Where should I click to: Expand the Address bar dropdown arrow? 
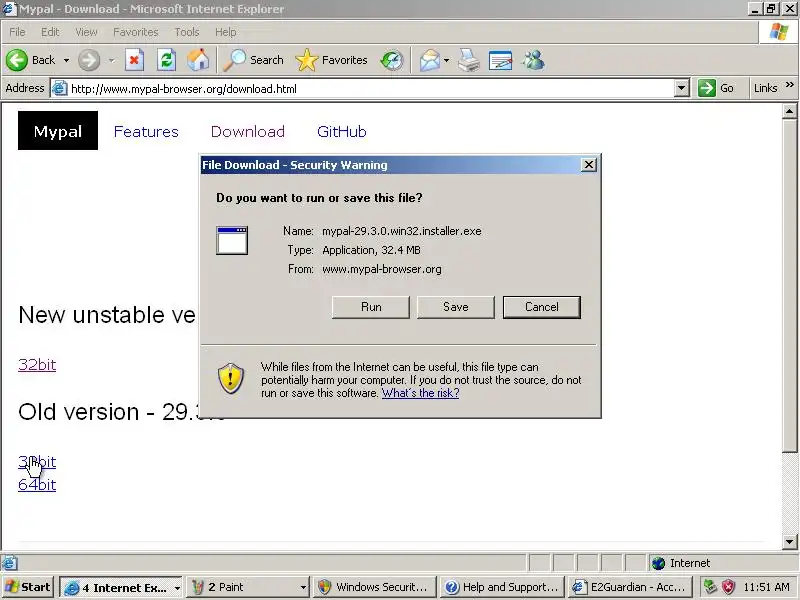[x=681, y=88]
